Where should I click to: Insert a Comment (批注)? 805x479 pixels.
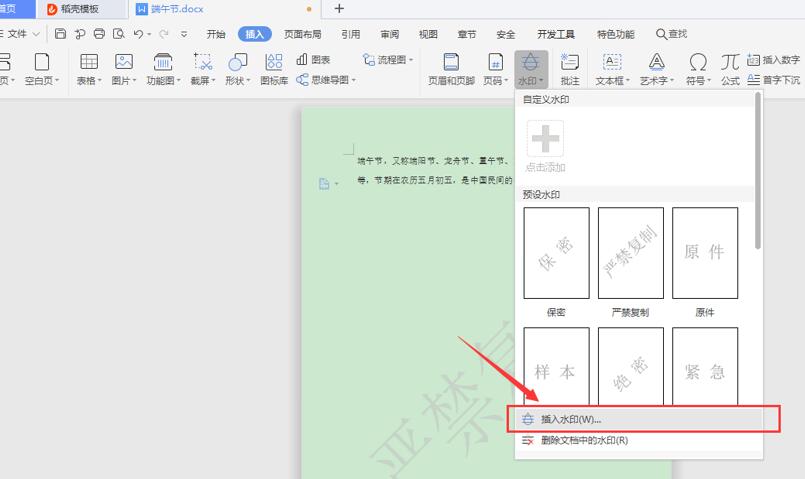(x=570, y=69)
